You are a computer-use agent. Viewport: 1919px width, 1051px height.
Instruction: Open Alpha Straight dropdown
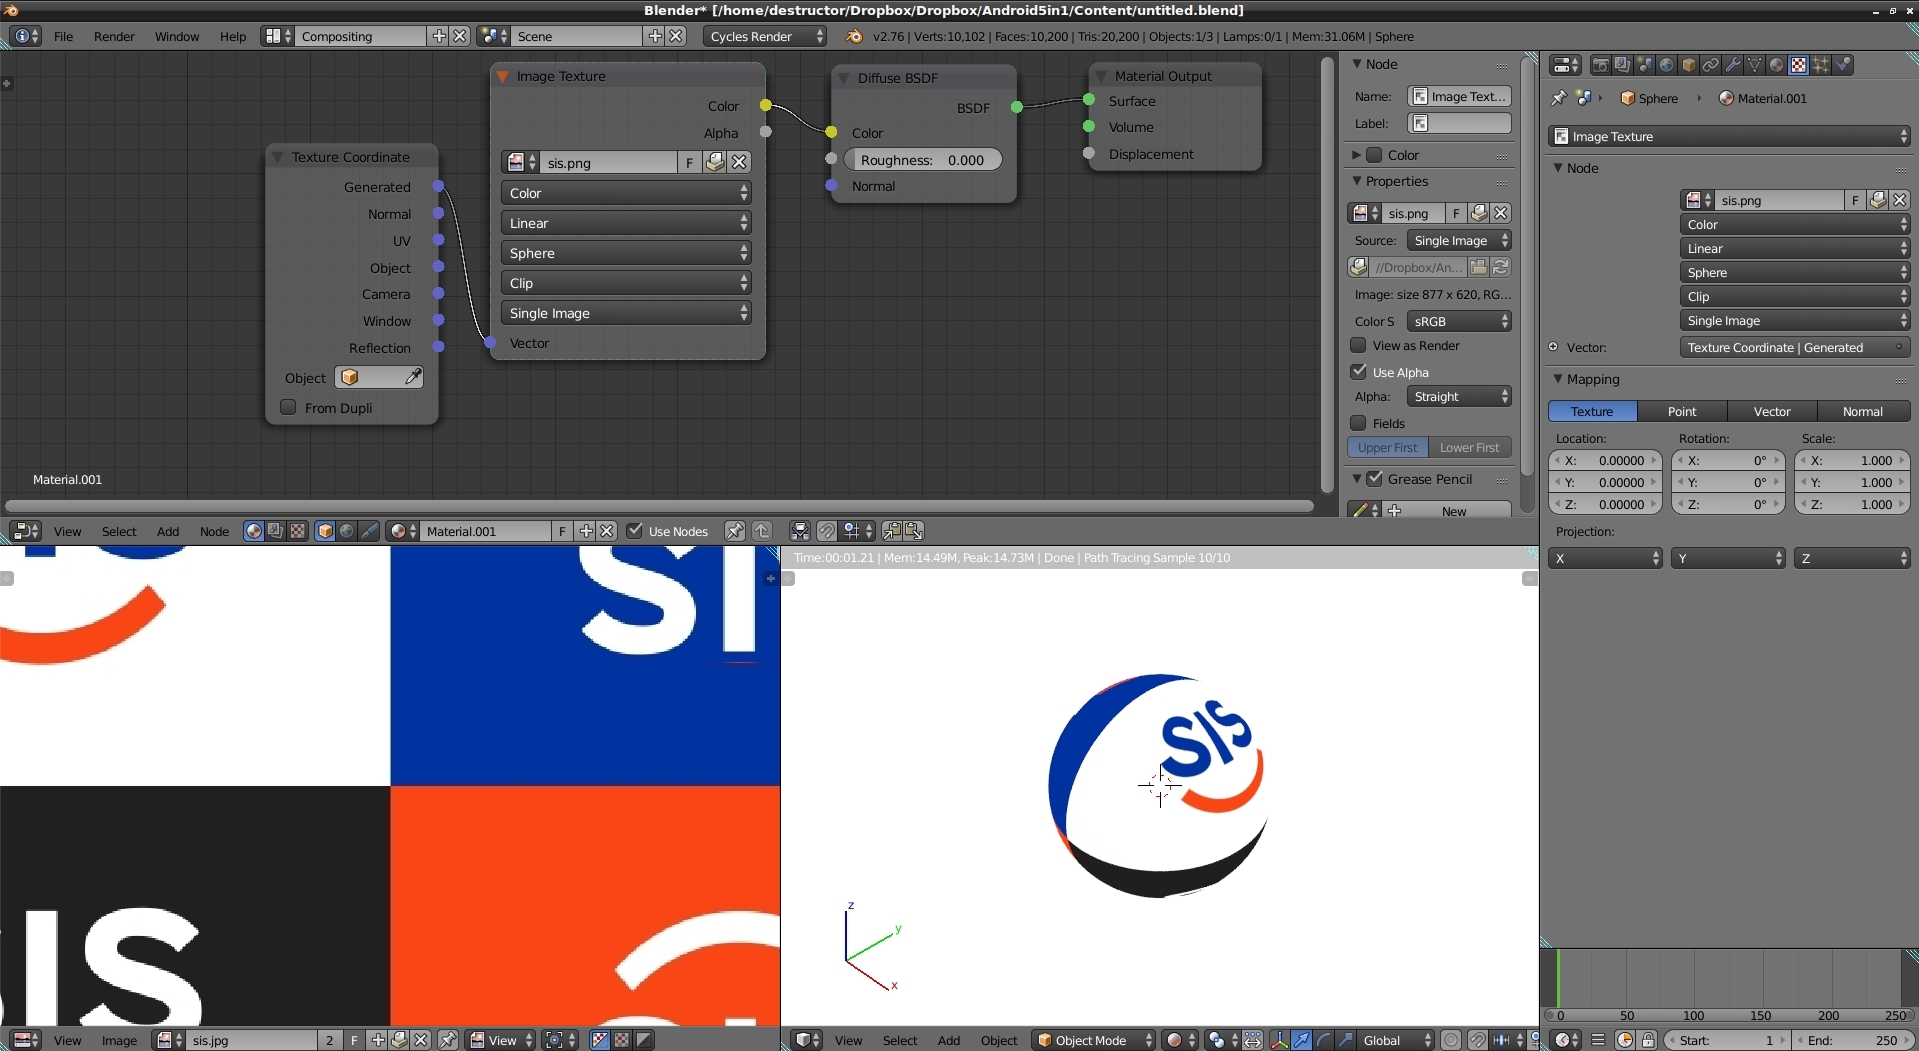pyautogui.click(x=1459, y=396)
